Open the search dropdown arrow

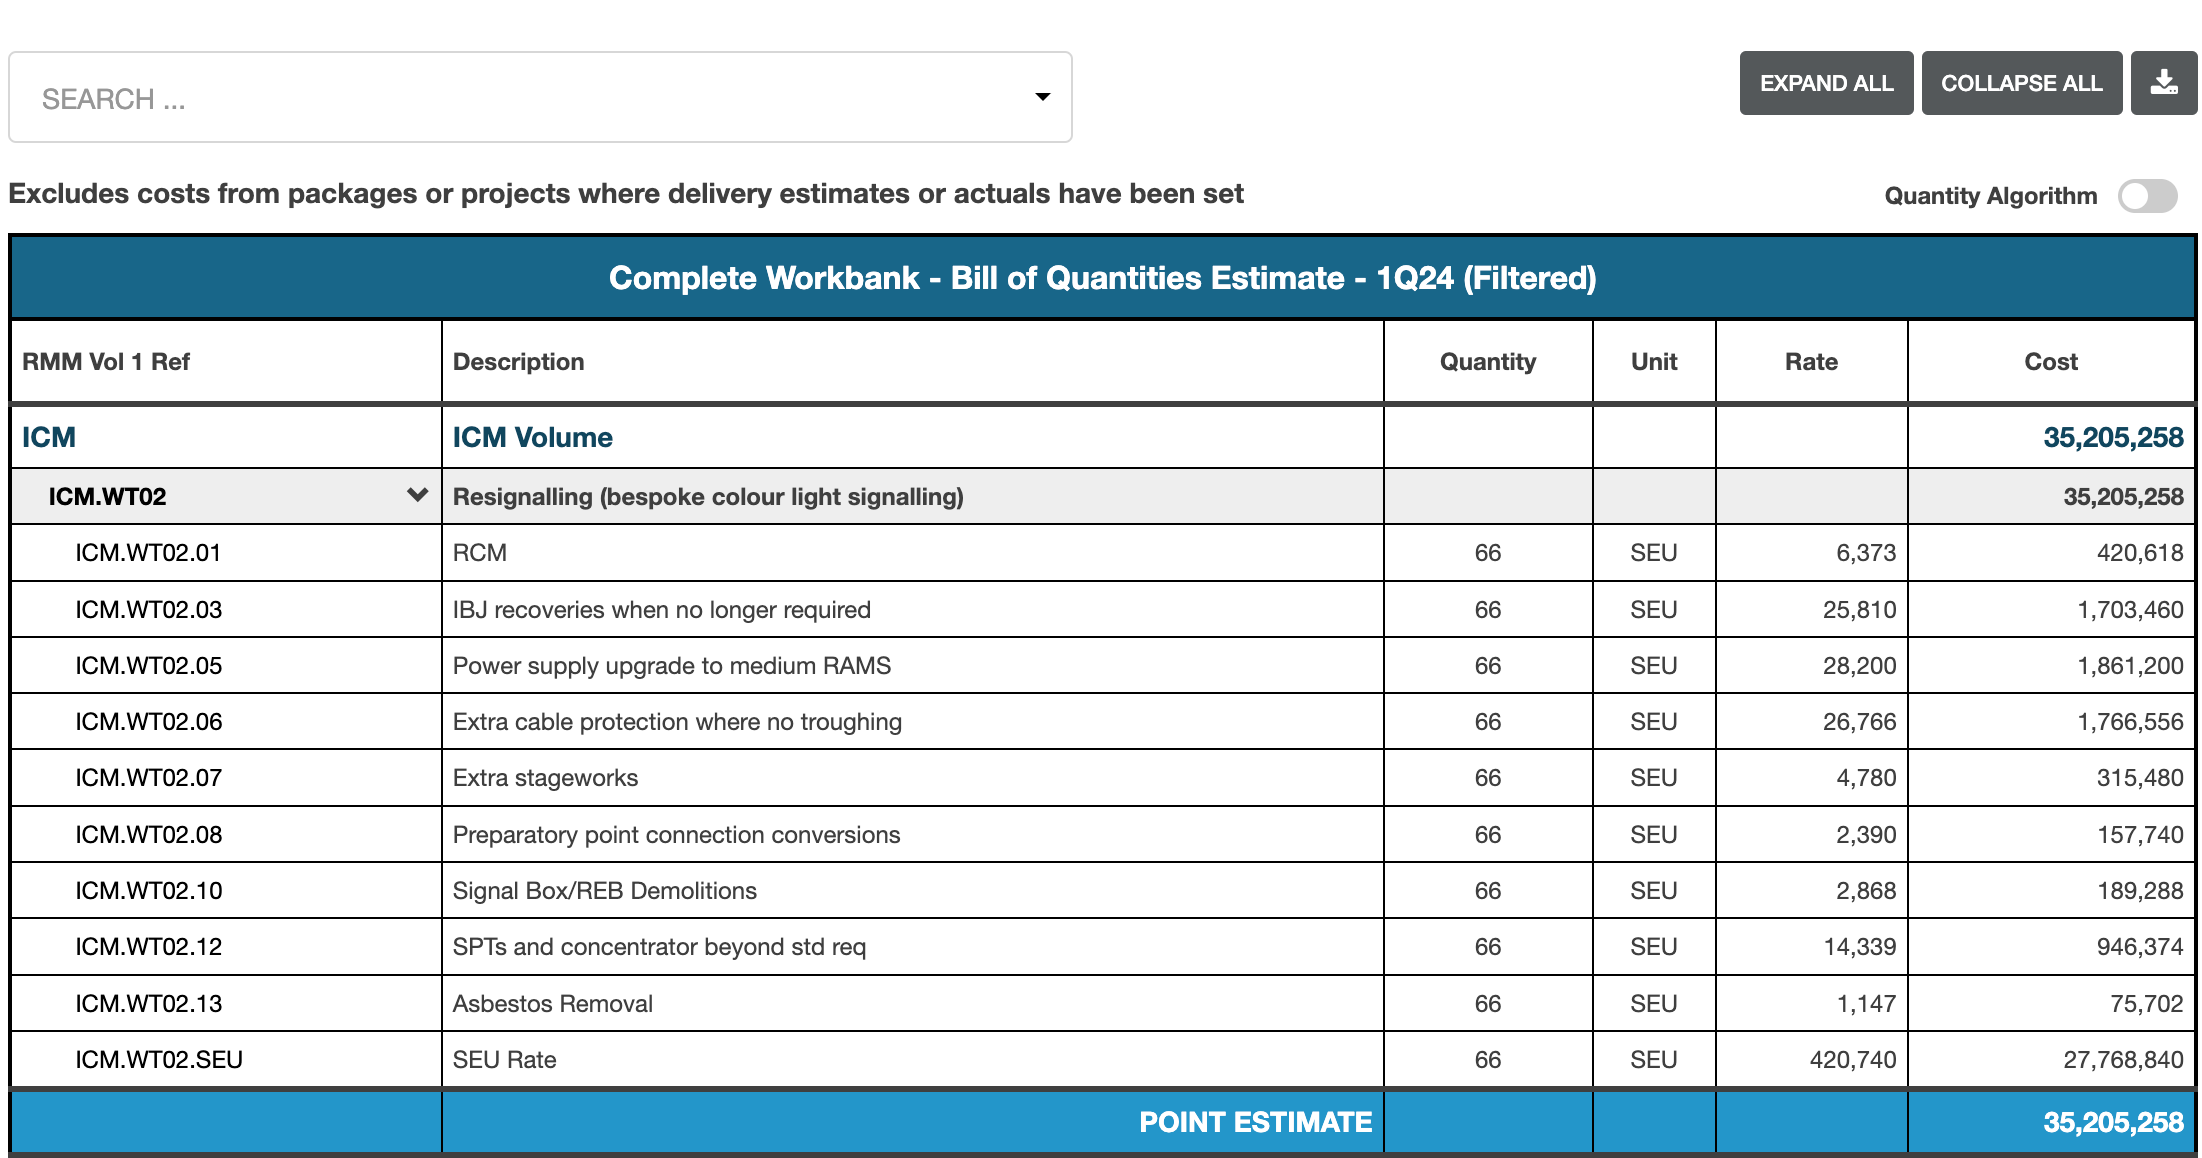[x=1042, y=97]
